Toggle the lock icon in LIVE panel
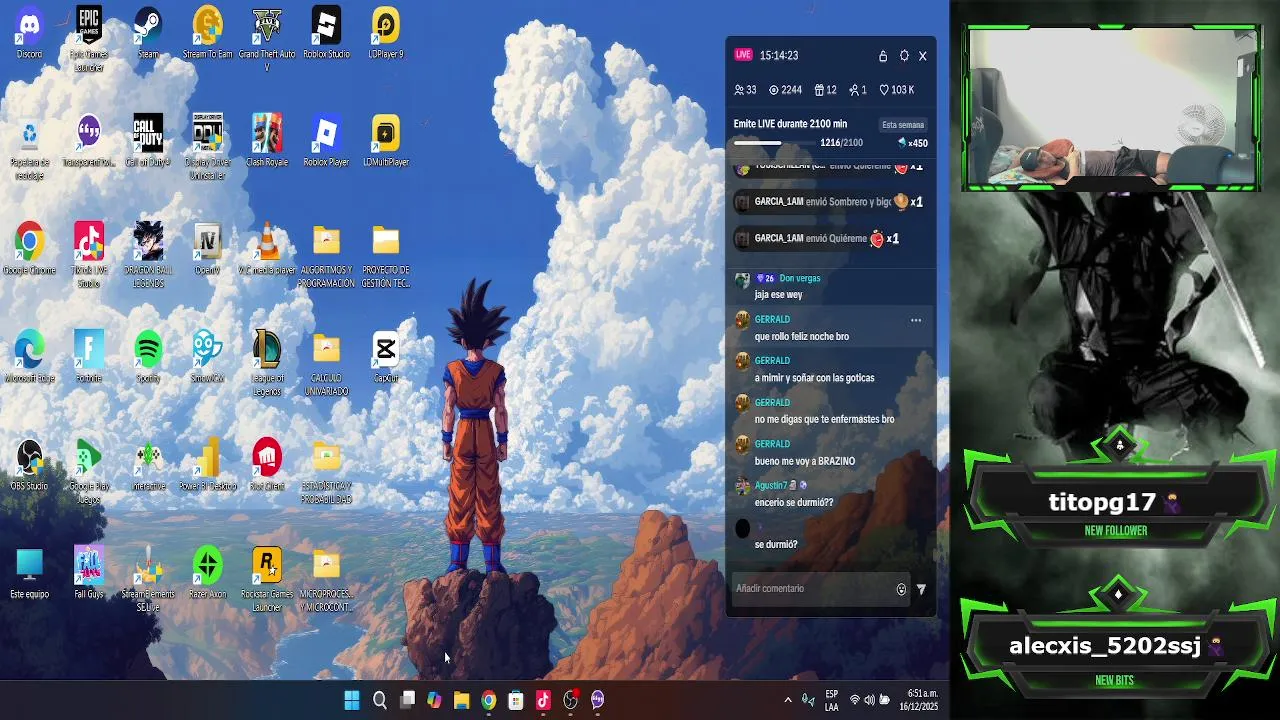1280x720 pixels. (x=883, y=56)
